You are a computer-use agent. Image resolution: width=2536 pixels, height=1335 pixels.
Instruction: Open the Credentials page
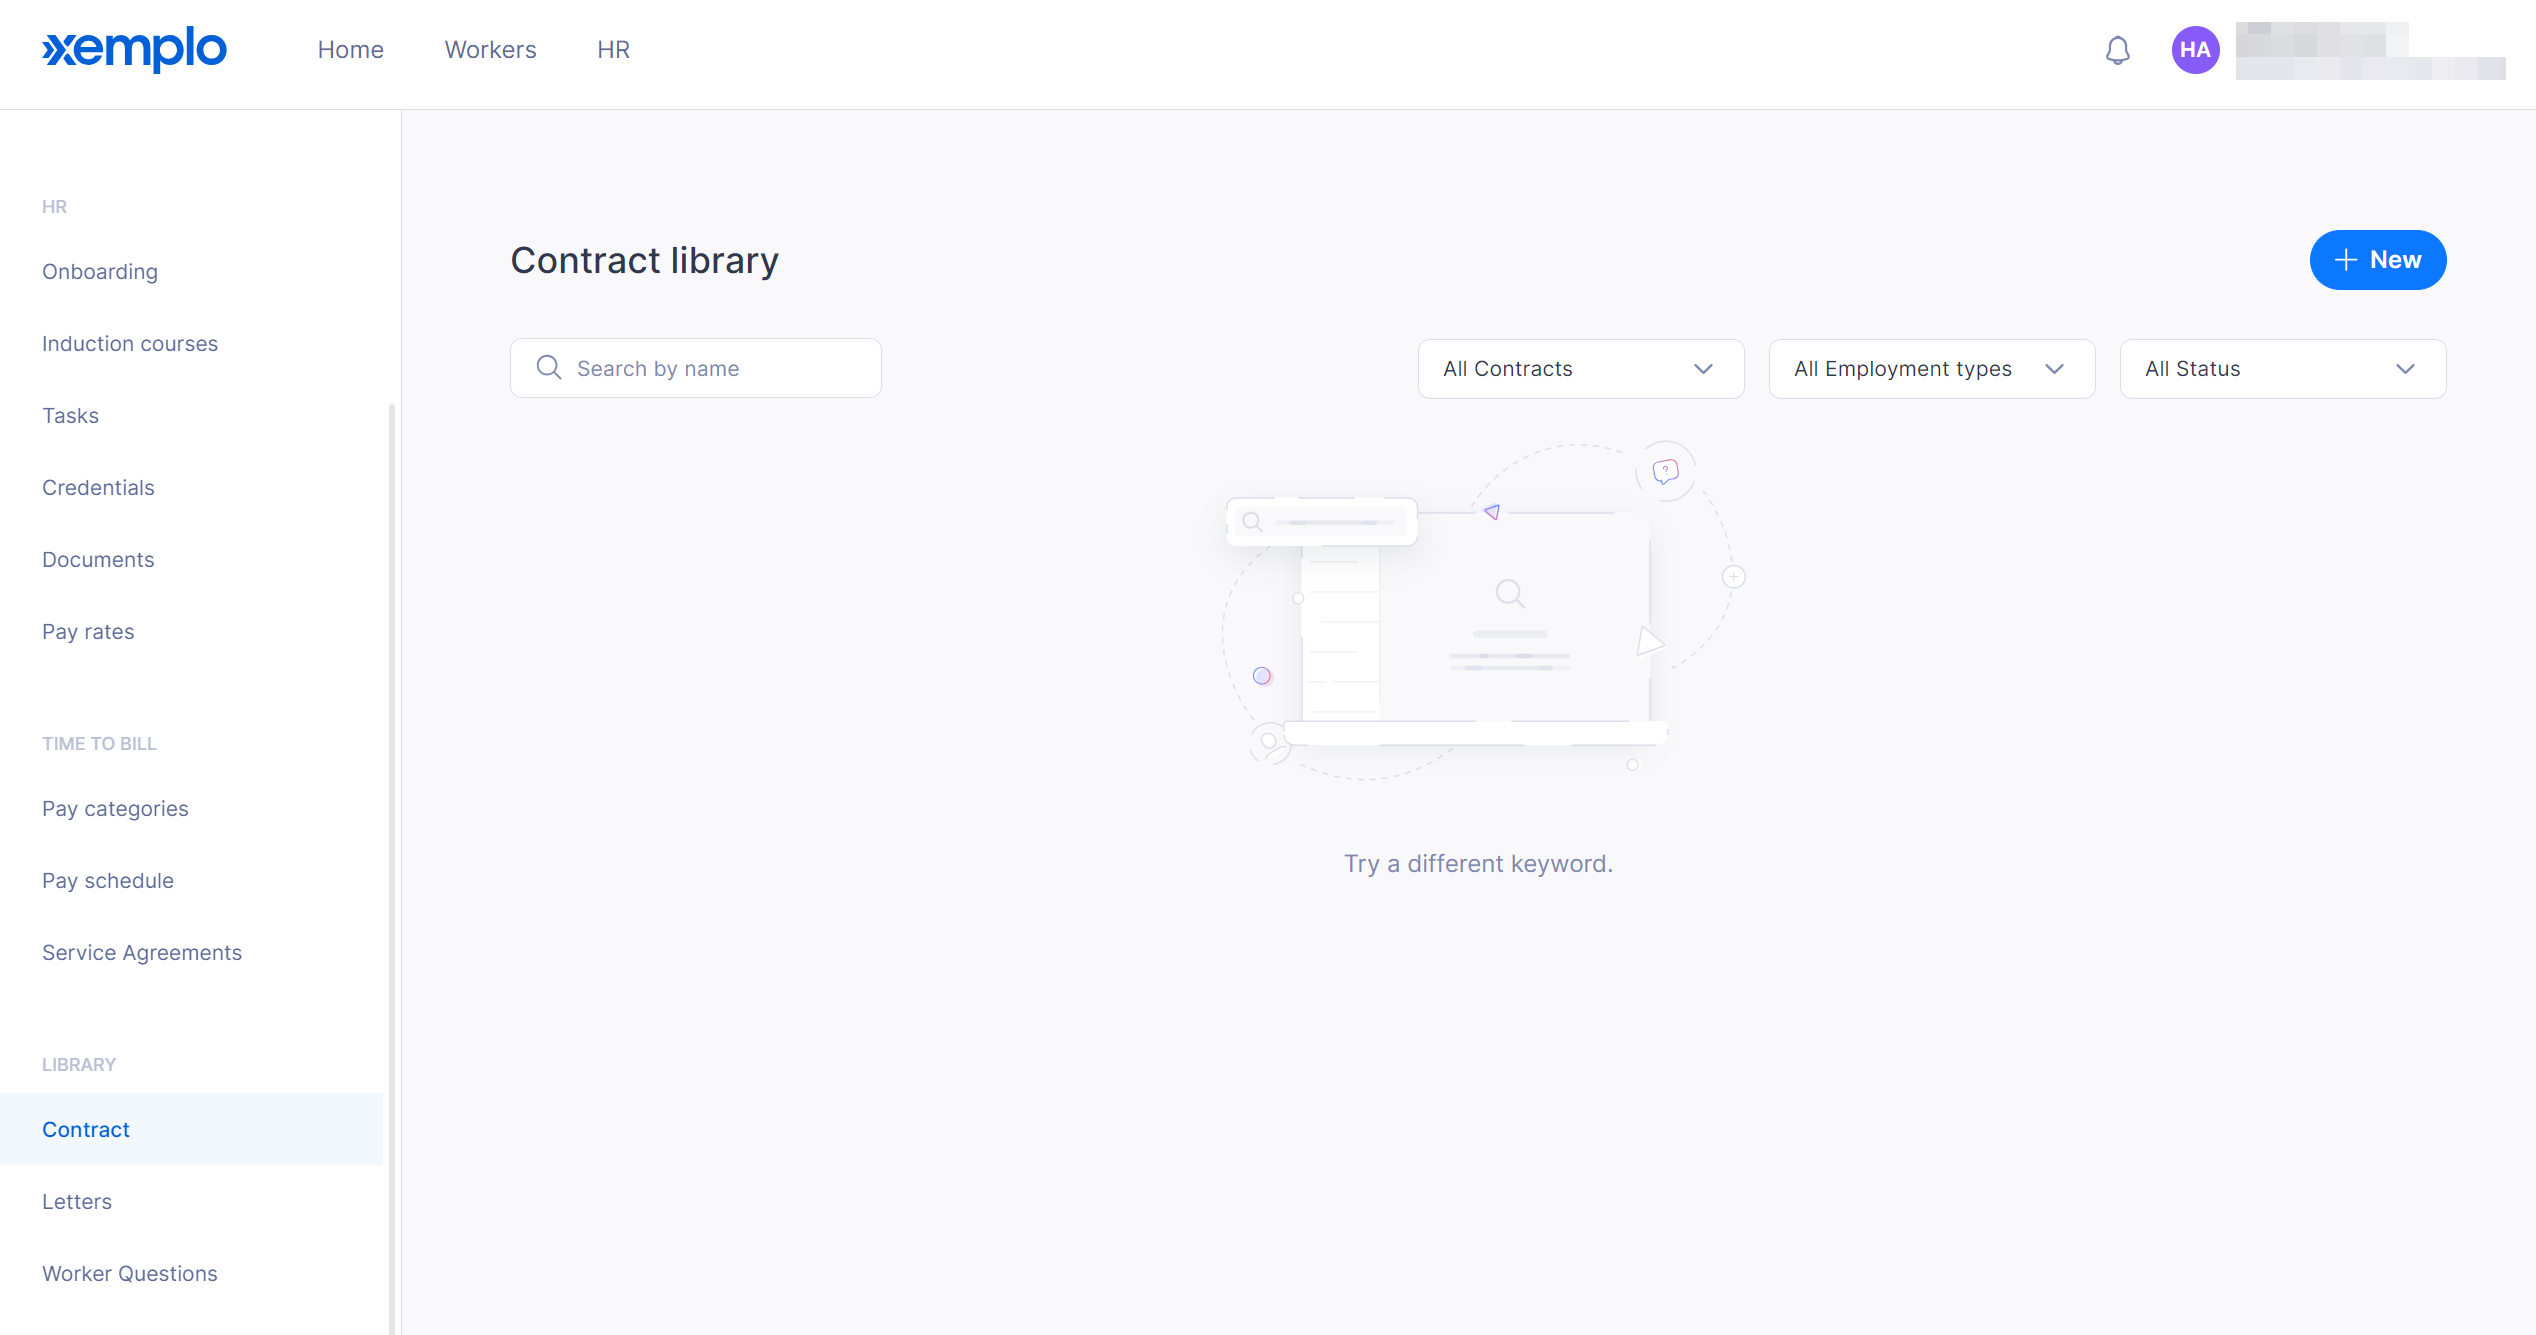point(98,488)
